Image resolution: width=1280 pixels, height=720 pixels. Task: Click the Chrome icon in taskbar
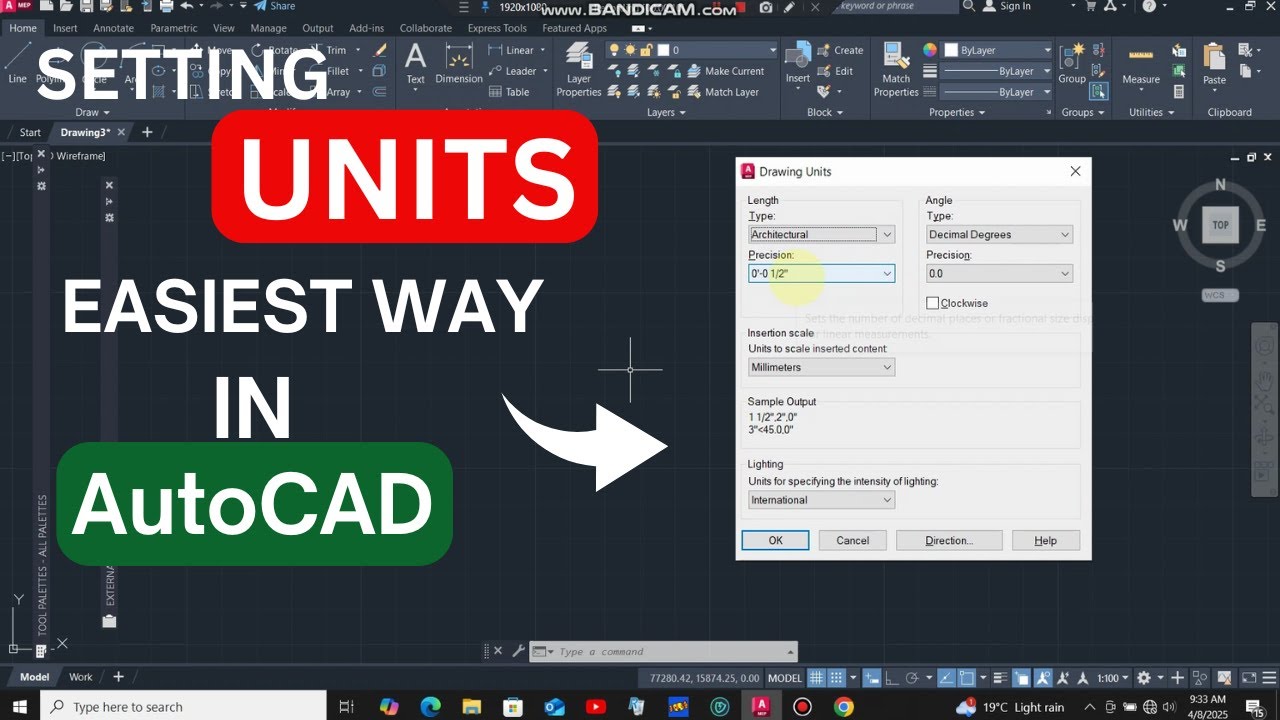tap(843, 706)
